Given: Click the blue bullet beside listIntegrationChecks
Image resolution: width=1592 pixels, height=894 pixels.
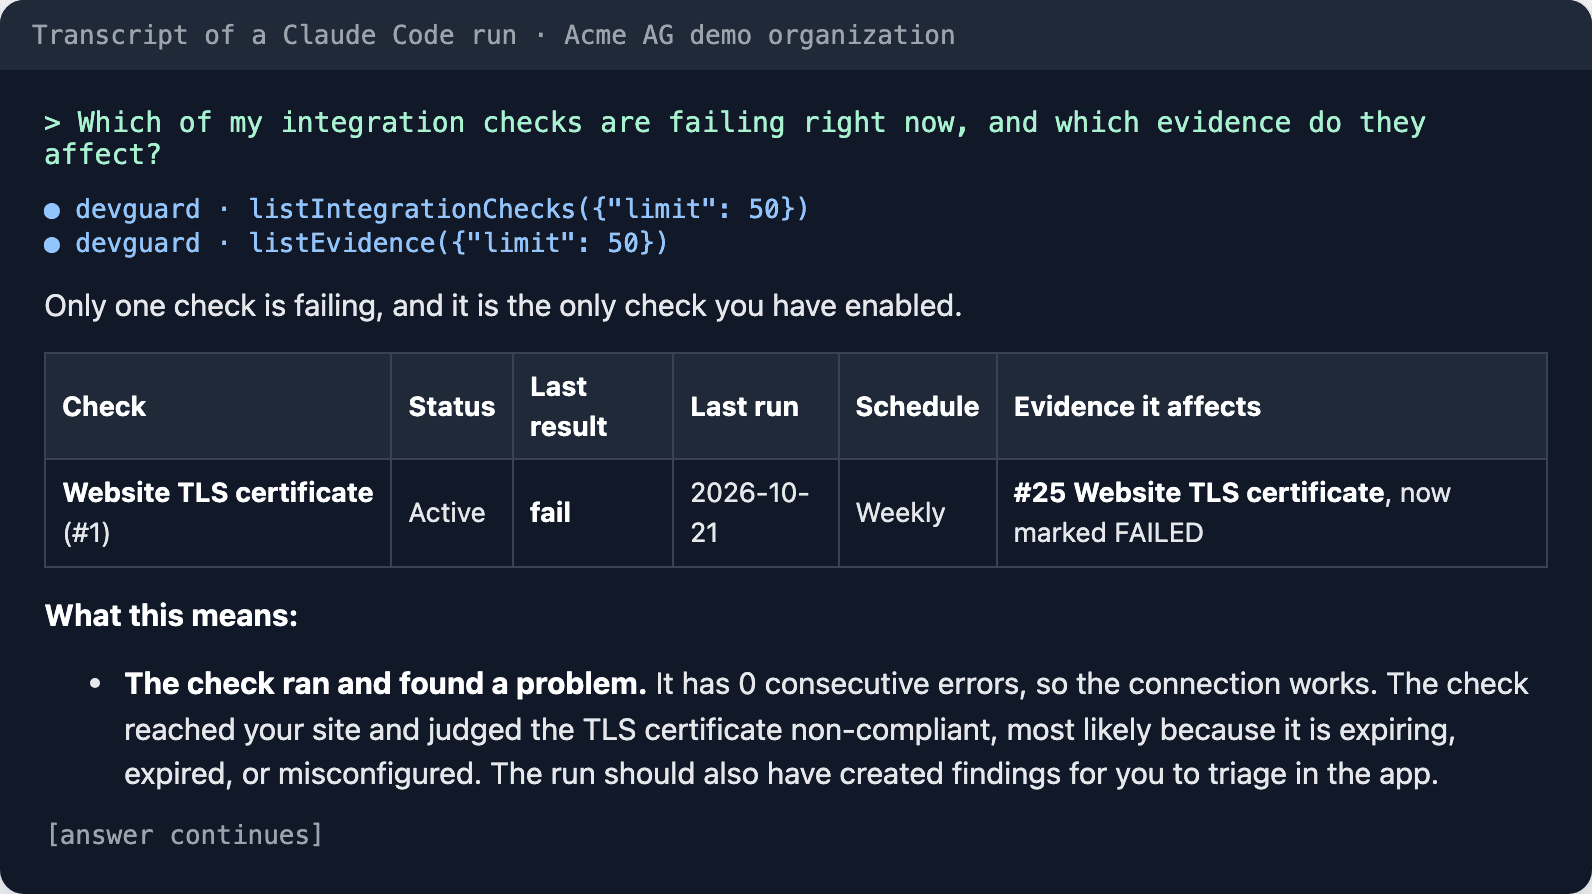Looking at the screenshot, I should coord(52,210).
